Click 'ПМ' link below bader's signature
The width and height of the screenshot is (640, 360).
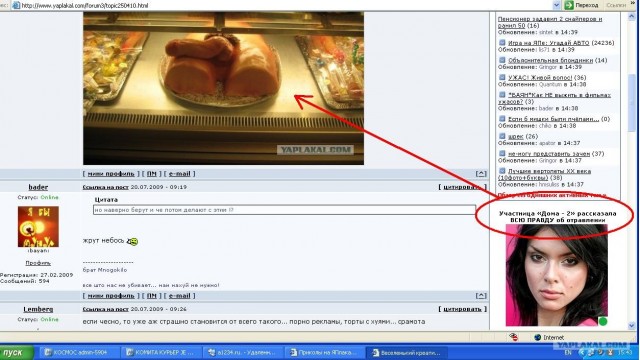point(151,296)
